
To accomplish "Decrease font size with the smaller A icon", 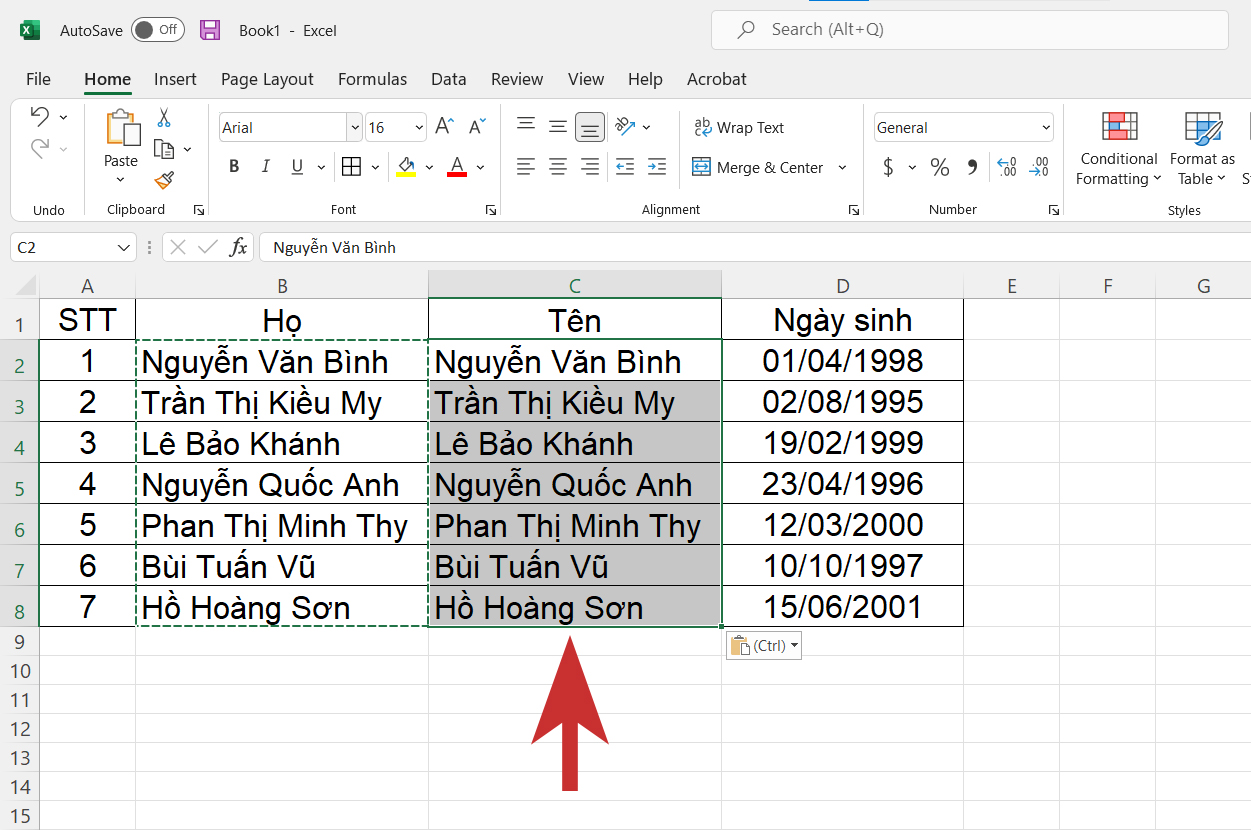I will pos(477,127).
